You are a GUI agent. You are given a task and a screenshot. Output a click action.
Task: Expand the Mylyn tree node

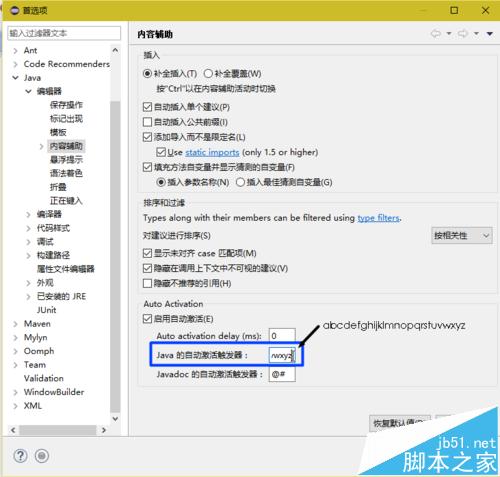tap(15, 338)
